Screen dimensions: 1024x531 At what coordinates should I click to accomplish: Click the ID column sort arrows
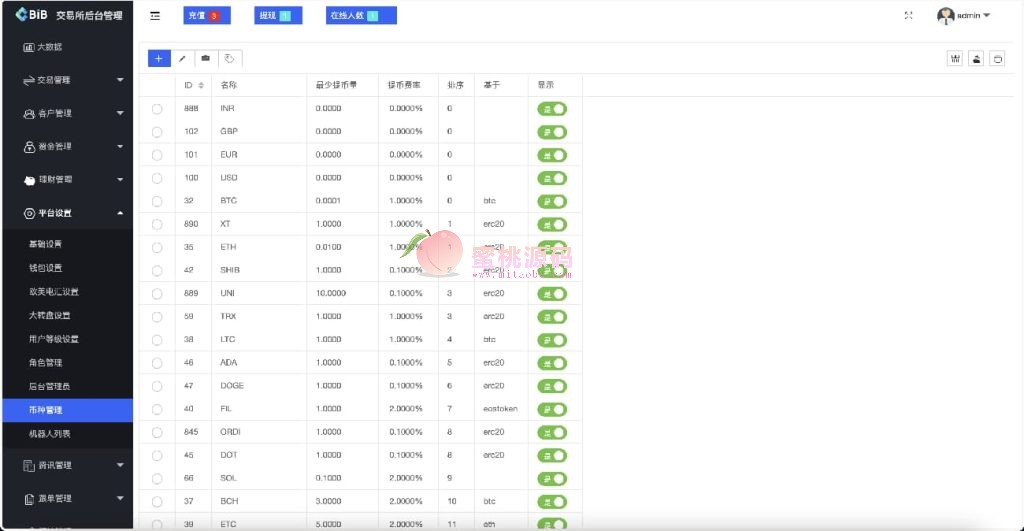coord(201,85)
